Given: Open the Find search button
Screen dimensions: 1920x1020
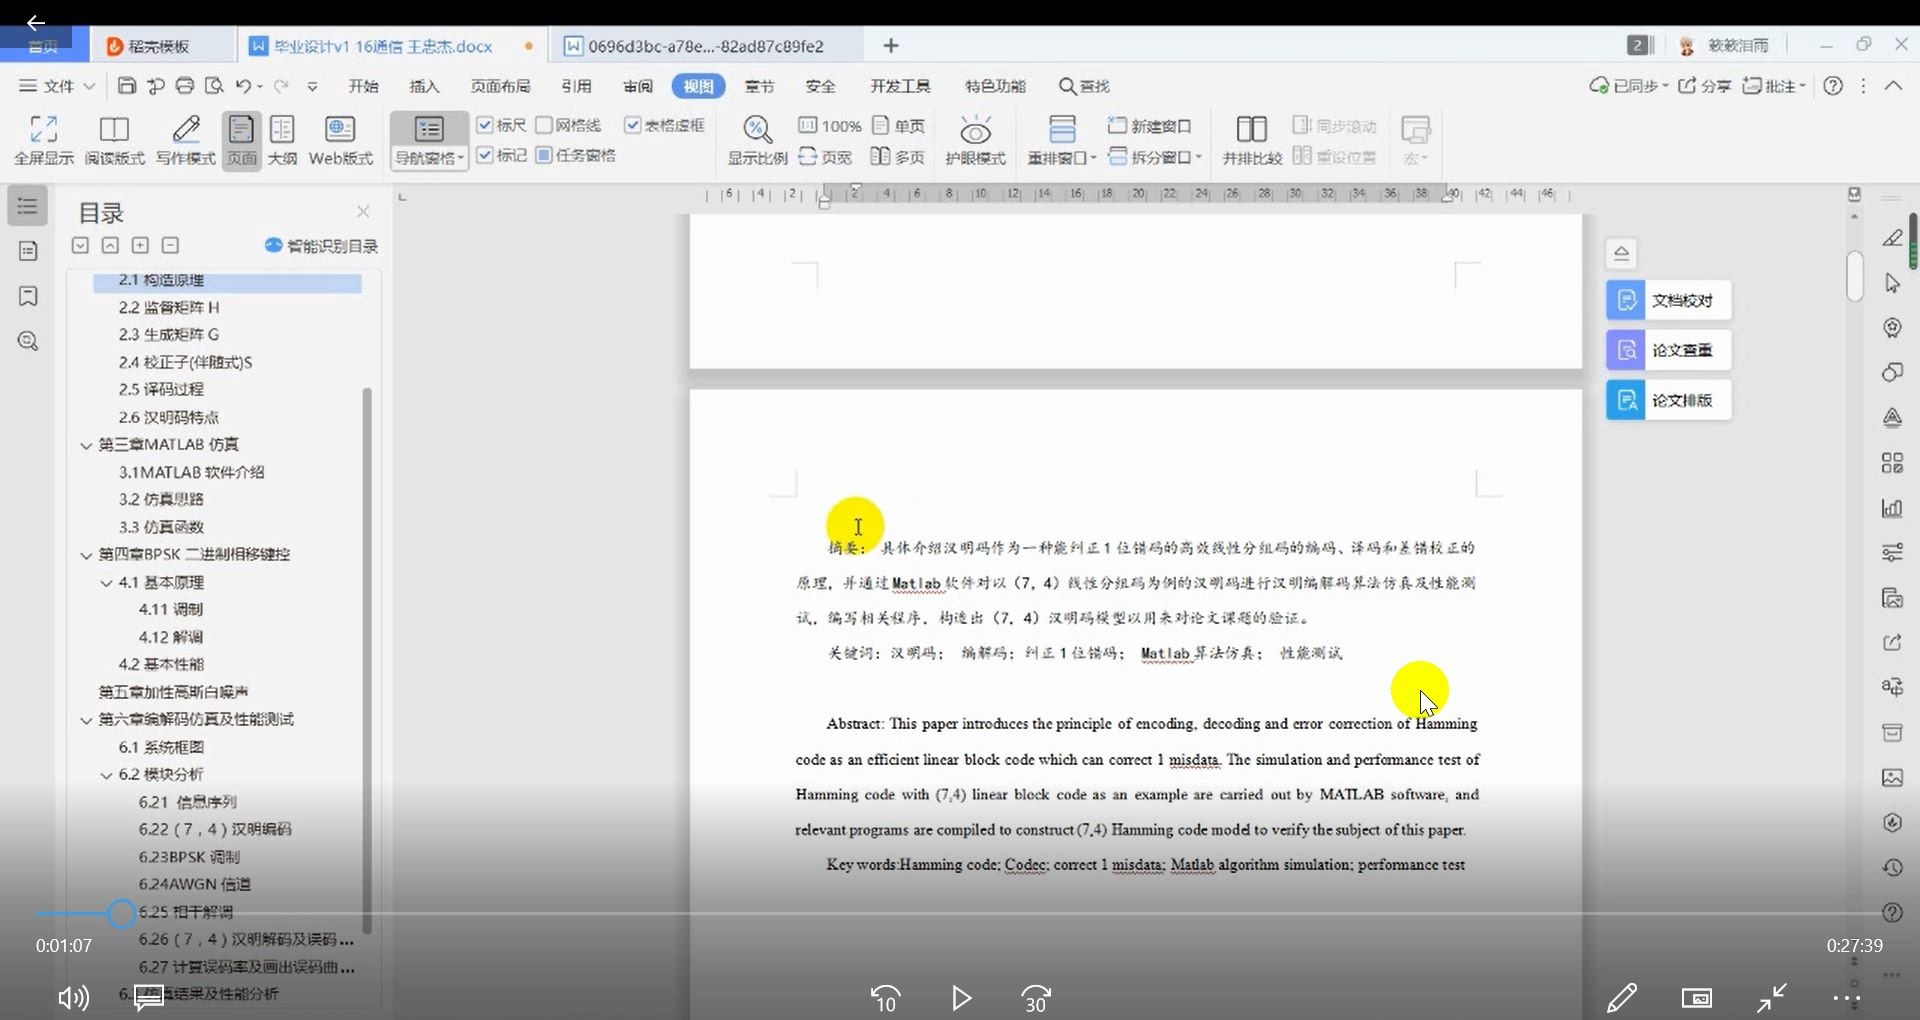Looking at the screenshot, I should pos(1084,86).
